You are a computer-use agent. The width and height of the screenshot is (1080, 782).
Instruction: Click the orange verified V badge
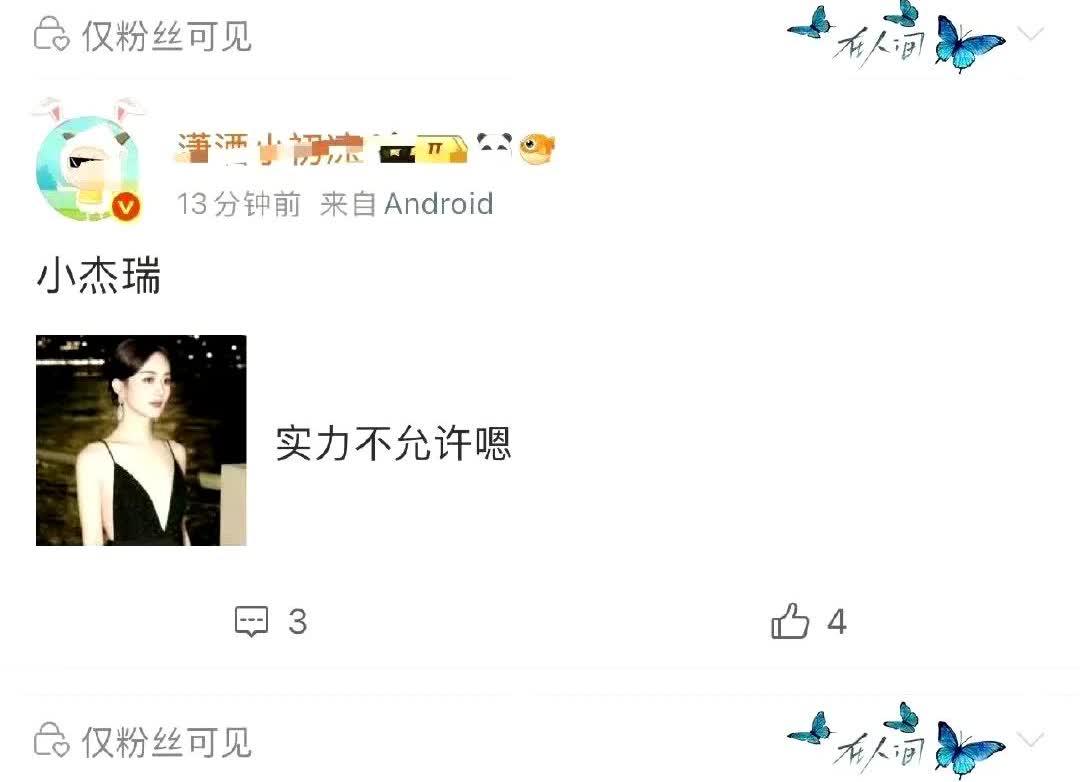(126, 206)
